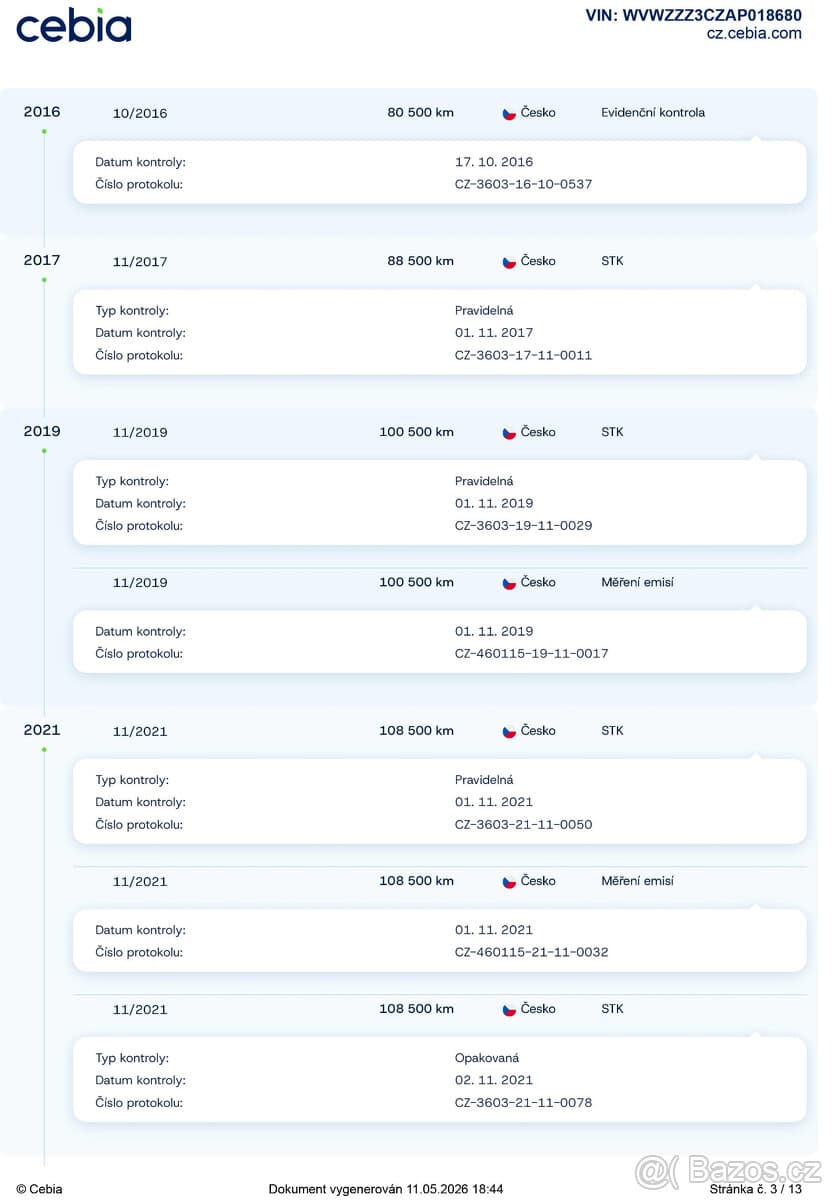Select the 2017 year heading
This screenshot has width=832, height=1200.
coord(42,260)
